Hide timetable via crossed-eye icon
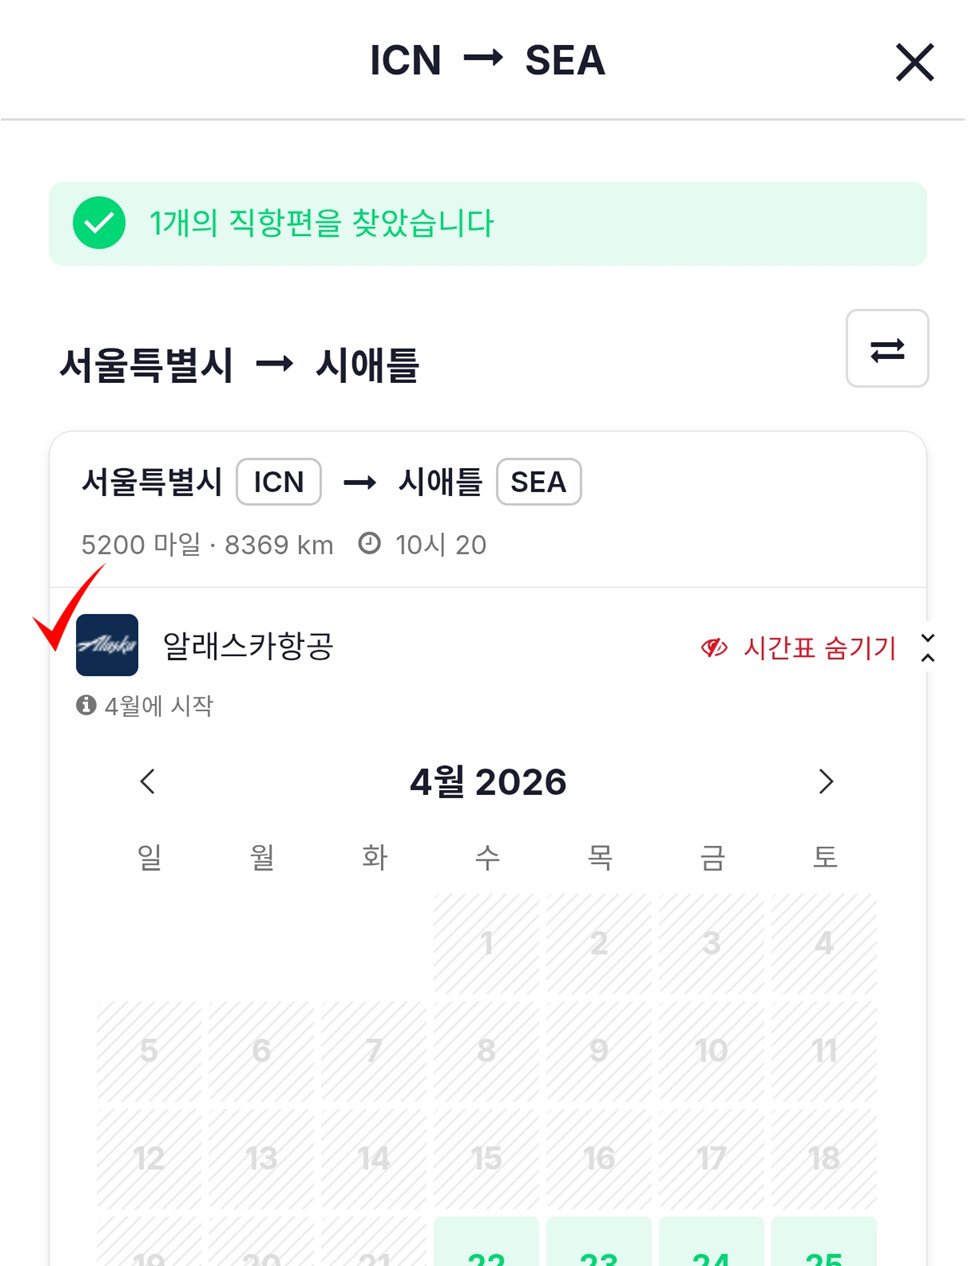973x1266 pixels. pos(714,648)
